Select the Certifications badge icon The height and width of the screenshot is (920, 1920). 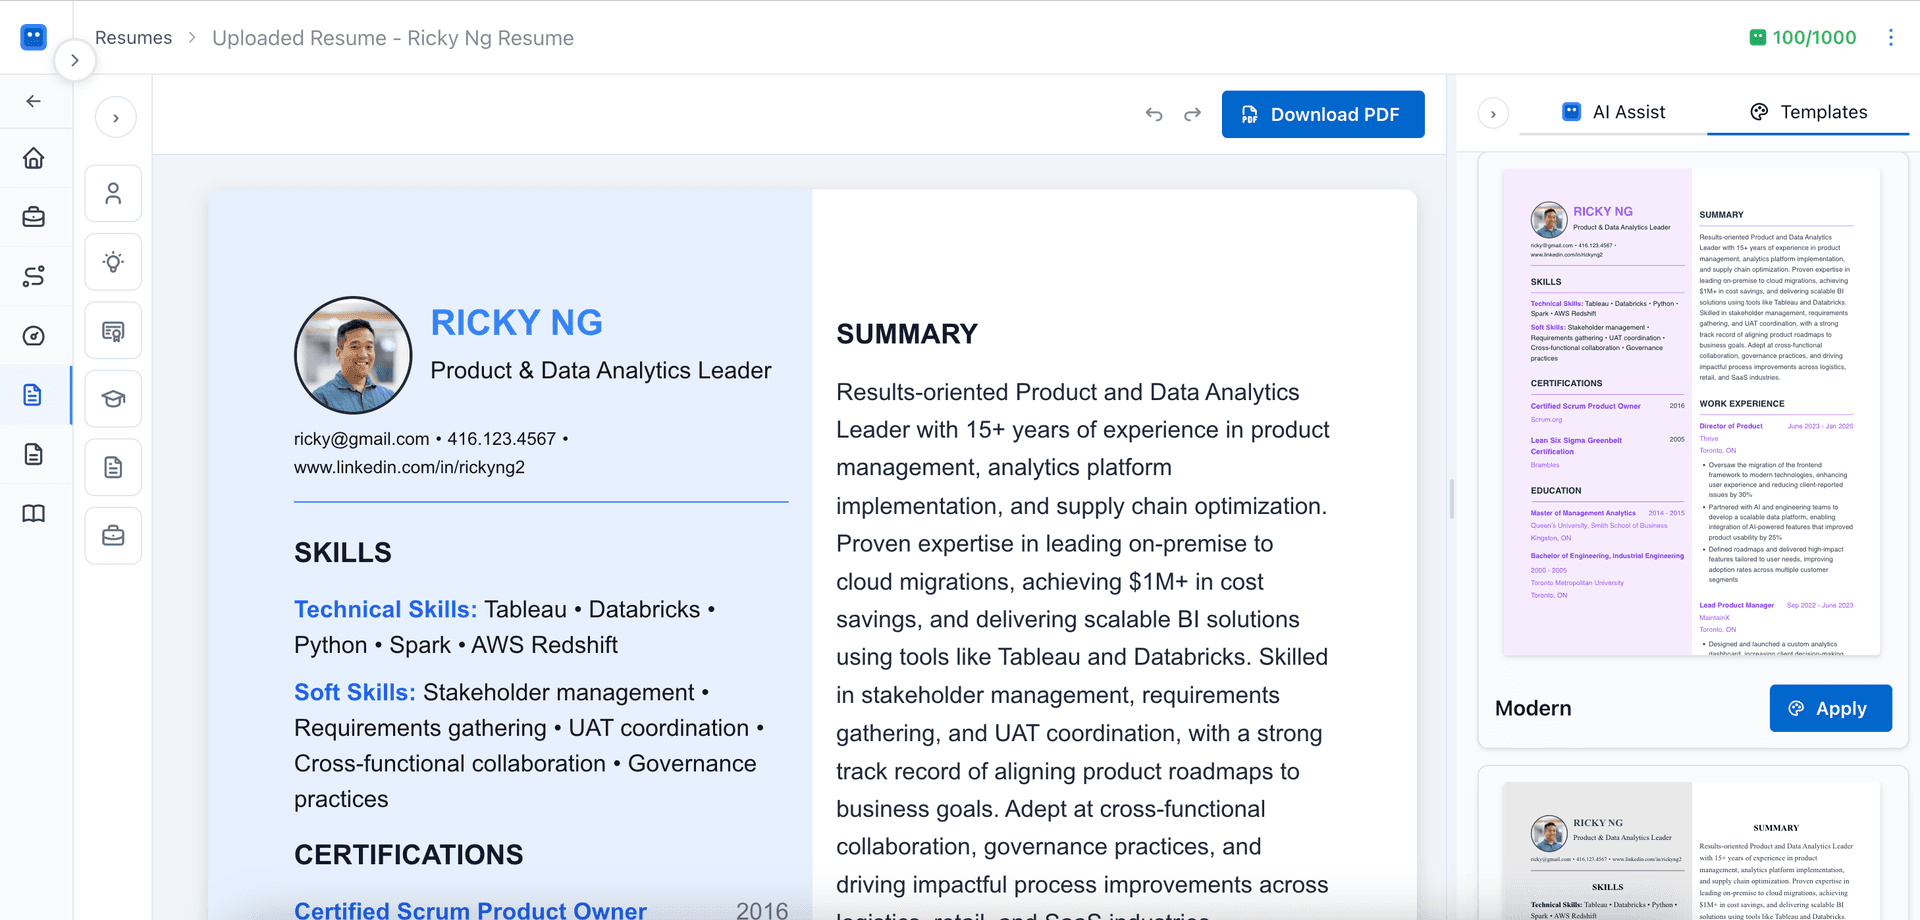(113, 330)
